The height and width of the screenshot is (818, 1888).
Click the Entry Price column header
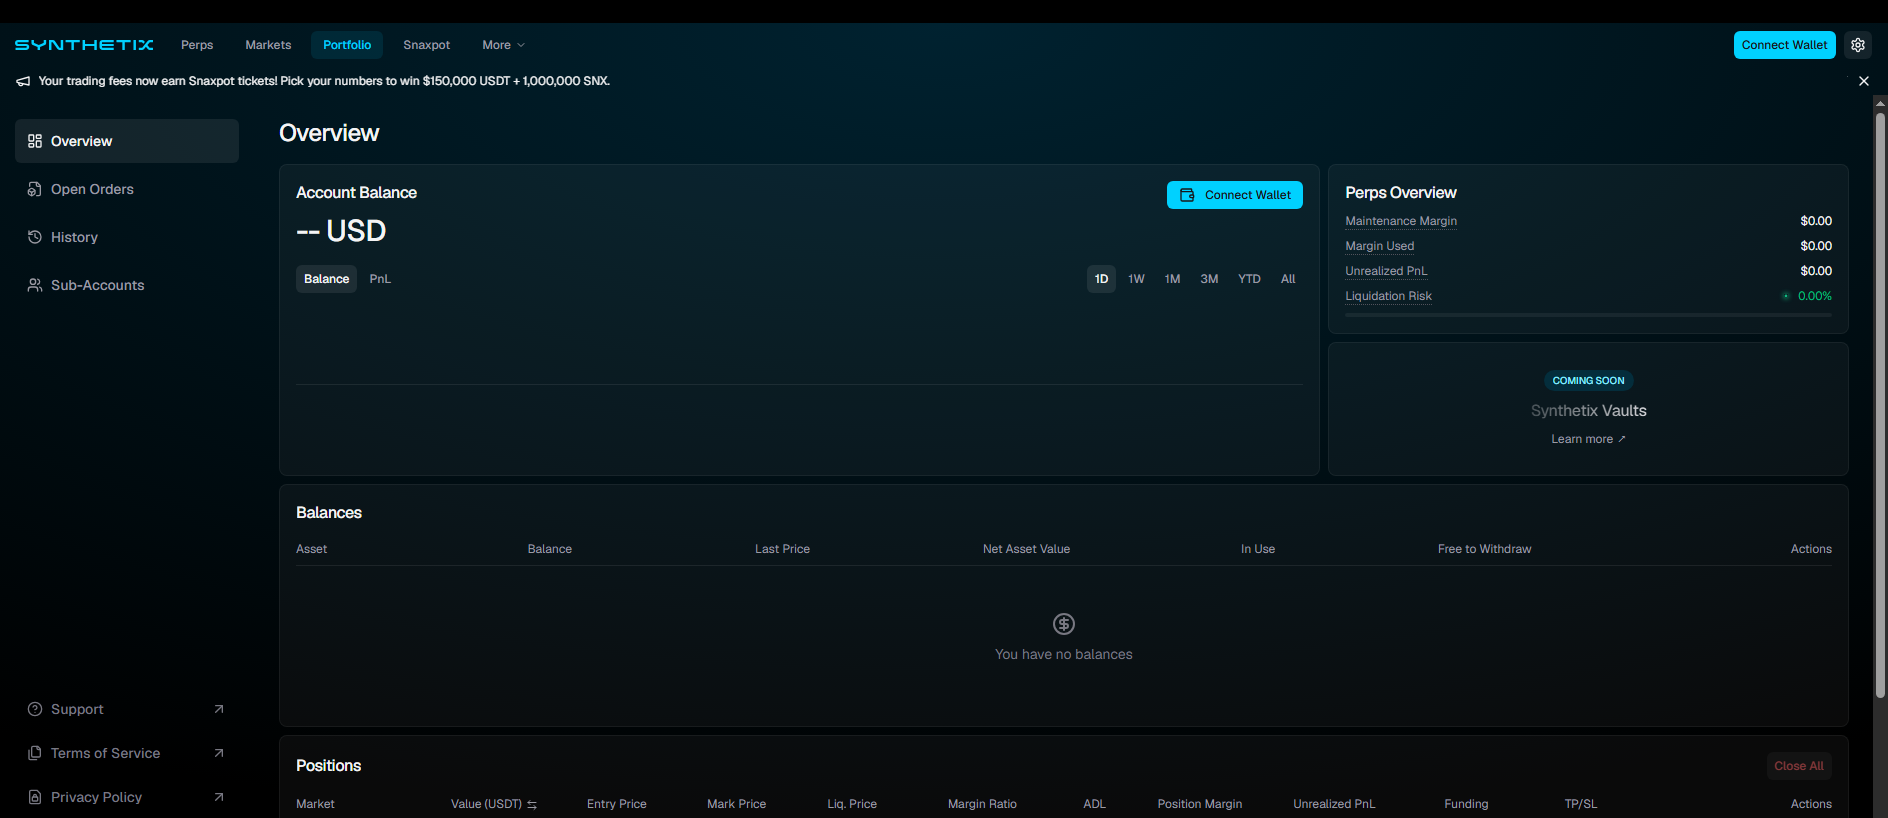(616, 804)
